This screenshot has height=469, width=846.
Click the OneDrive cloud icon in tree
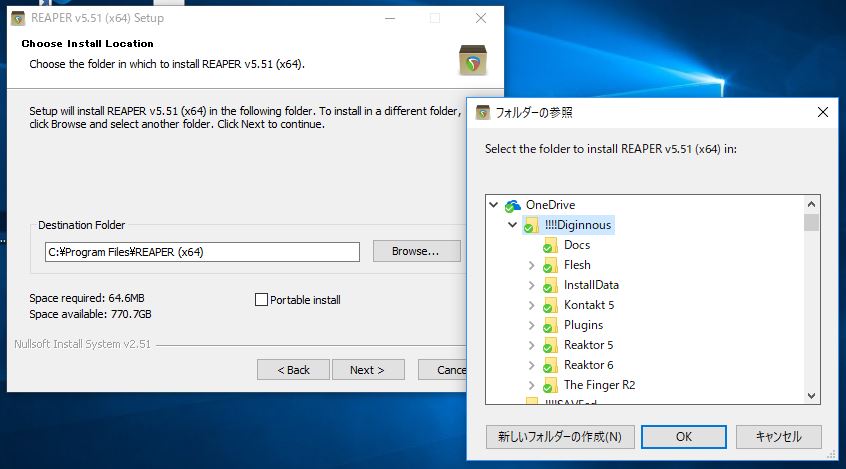513,206
